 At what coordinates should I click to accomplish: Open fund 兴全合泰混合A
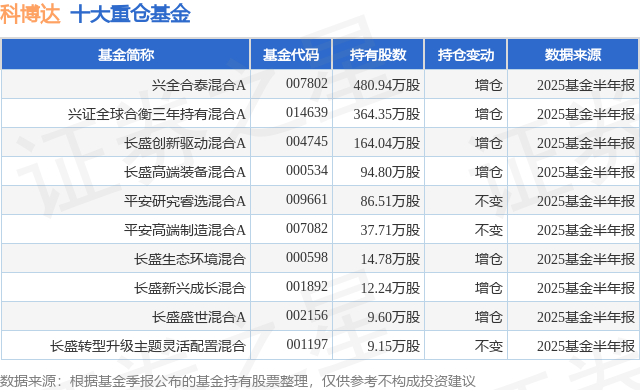point(199,85)
